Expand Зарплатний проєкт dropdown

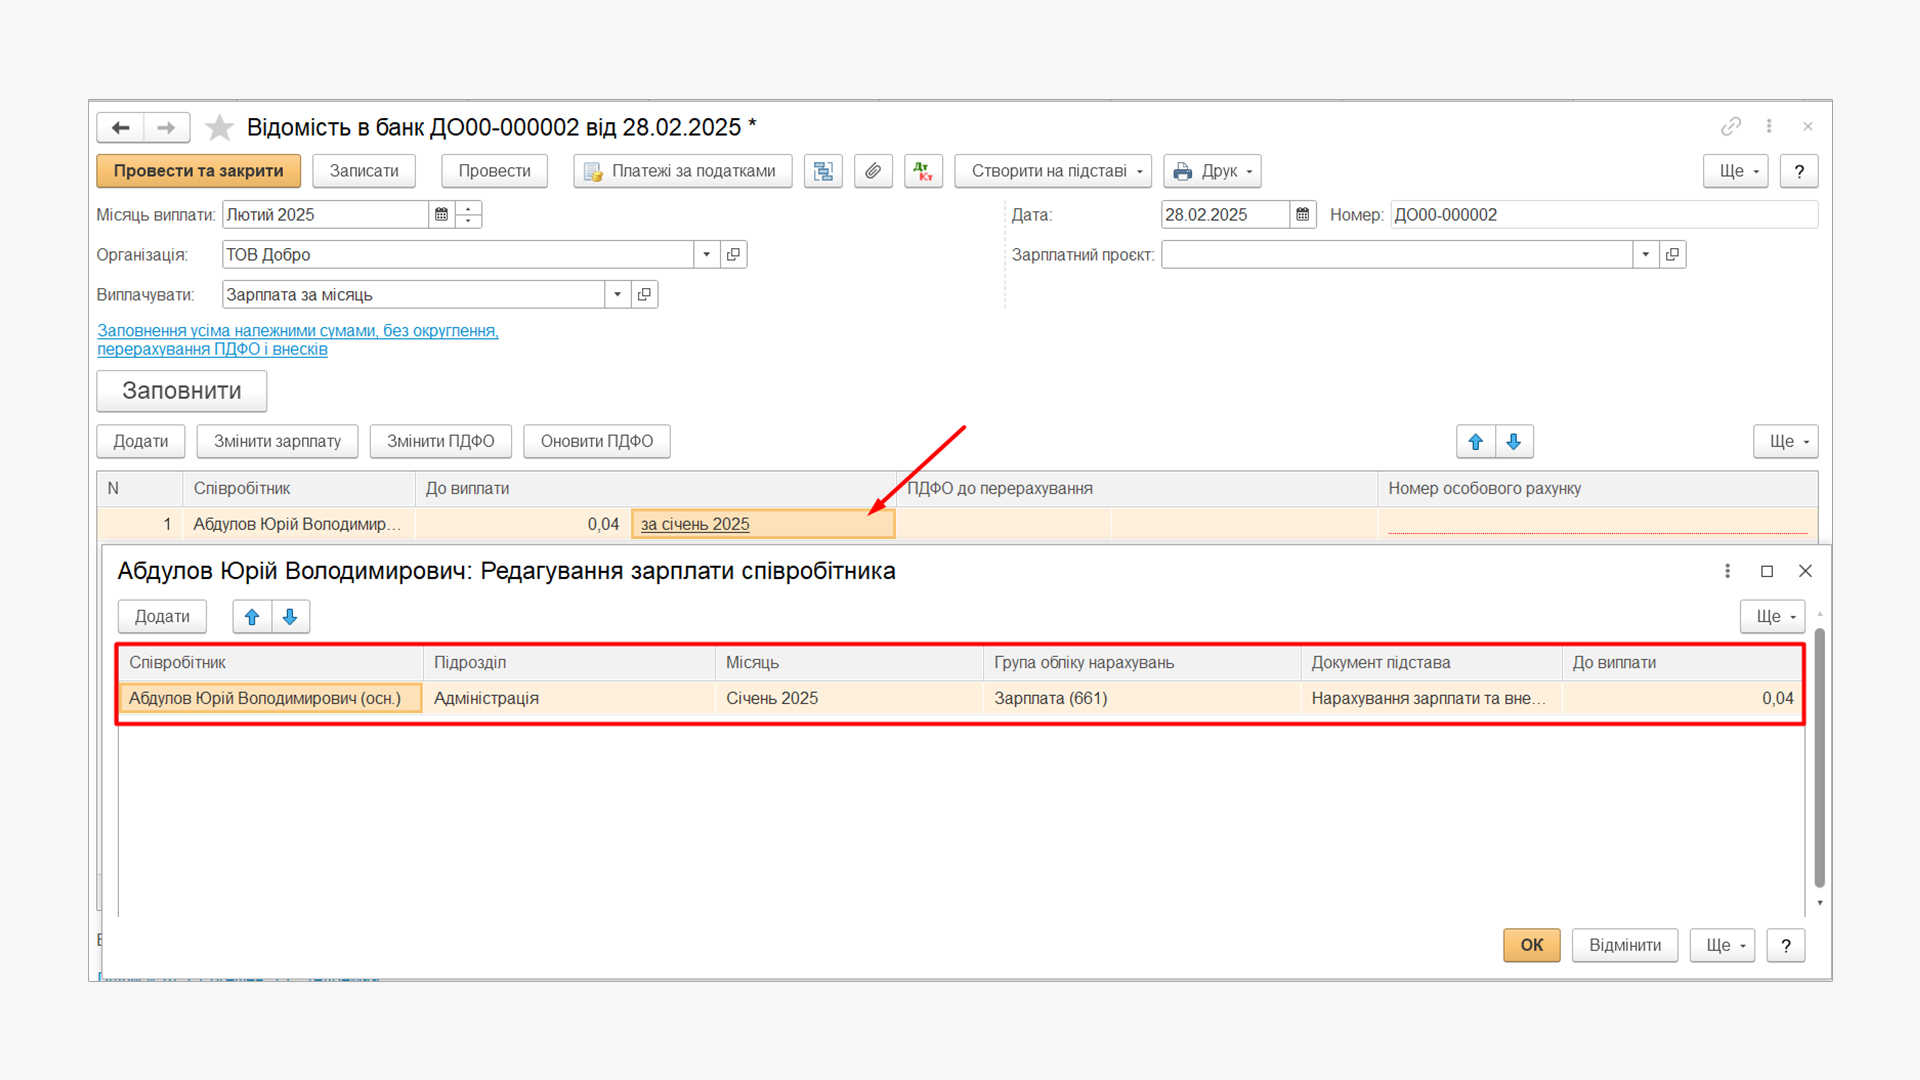click(1645, 254)
